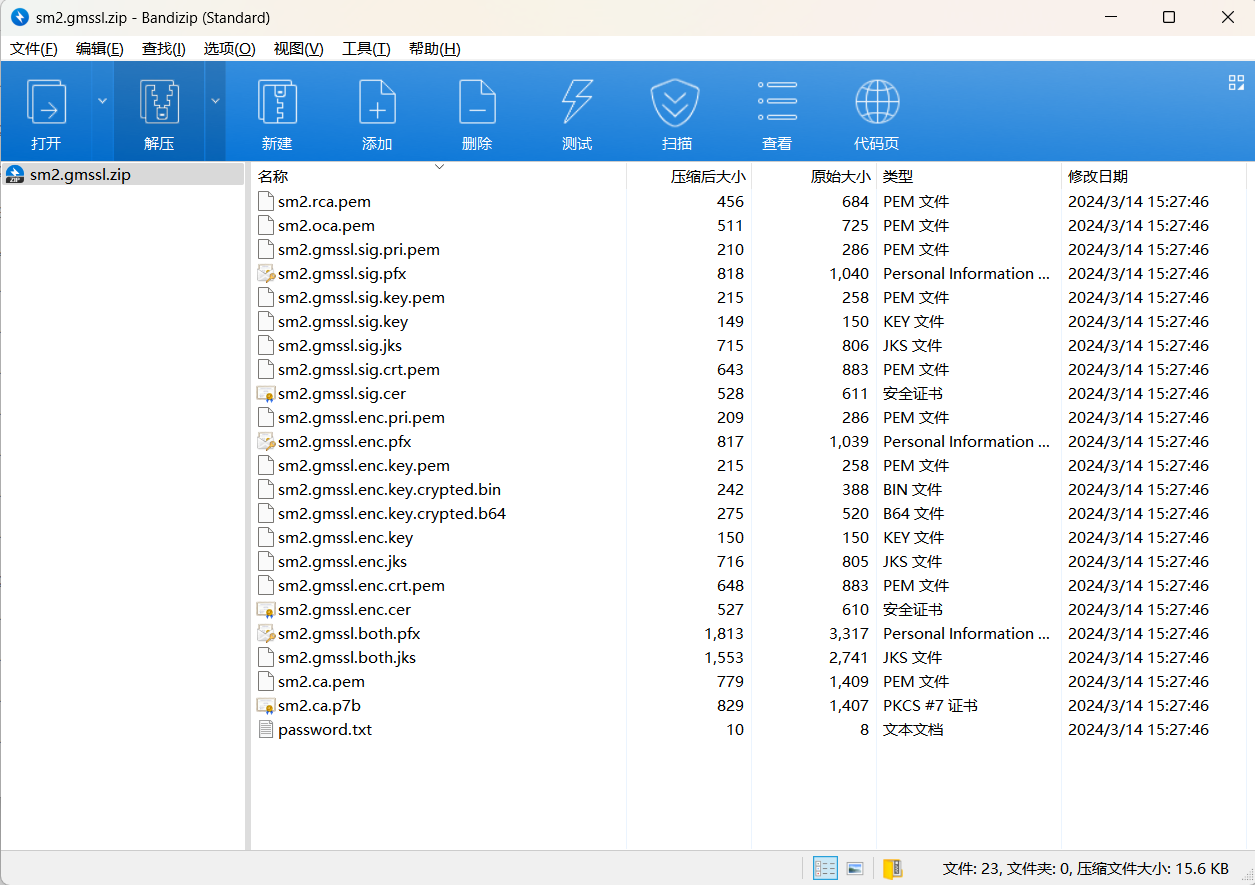The height and width of the screenshot is (885, 1255).
Task: Click icon of password.txt document
Action: point(265,729)
